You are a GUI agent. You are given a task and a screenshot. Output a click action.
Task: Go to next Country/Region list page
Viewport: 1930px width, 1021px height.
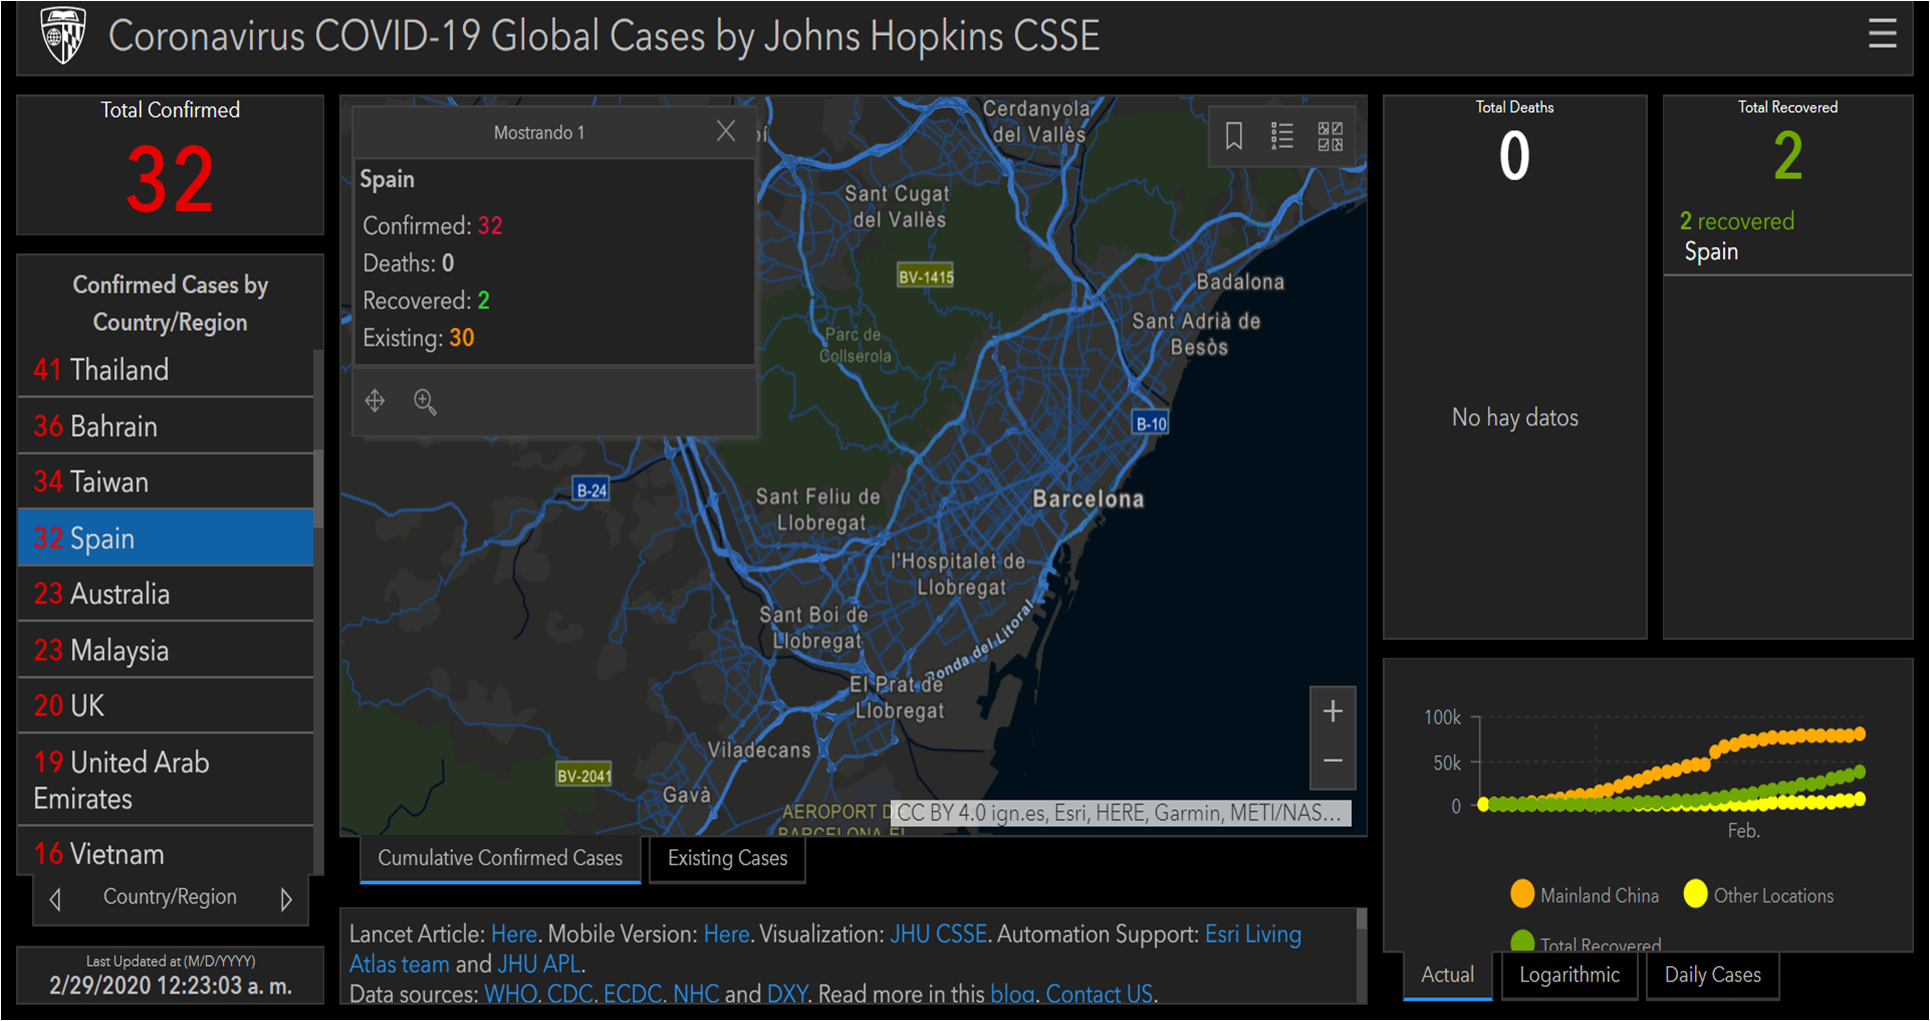point(286,899)
